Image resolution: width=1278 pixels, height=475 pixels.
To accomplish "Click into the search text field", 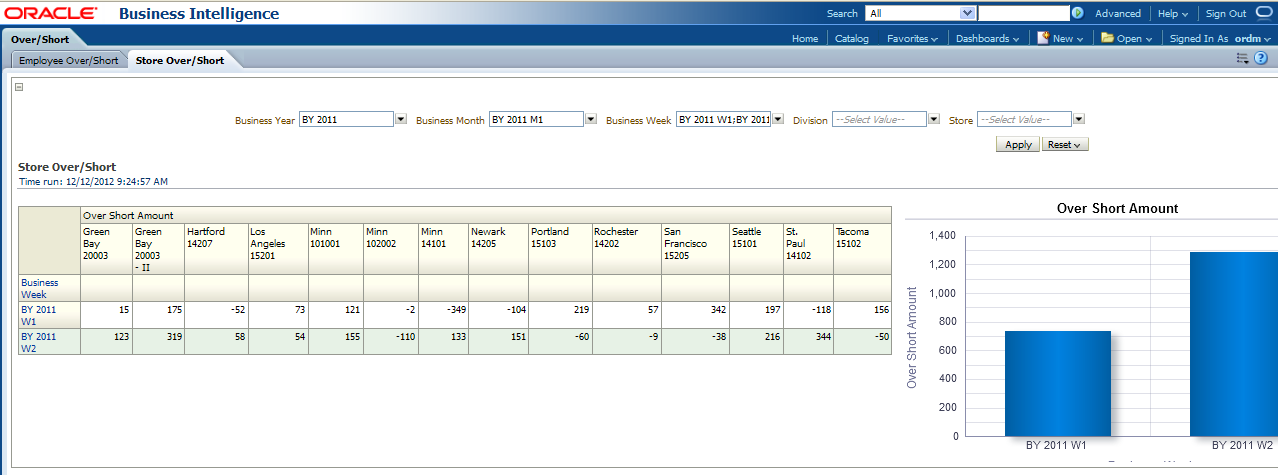I will [x=1023, y=14].
